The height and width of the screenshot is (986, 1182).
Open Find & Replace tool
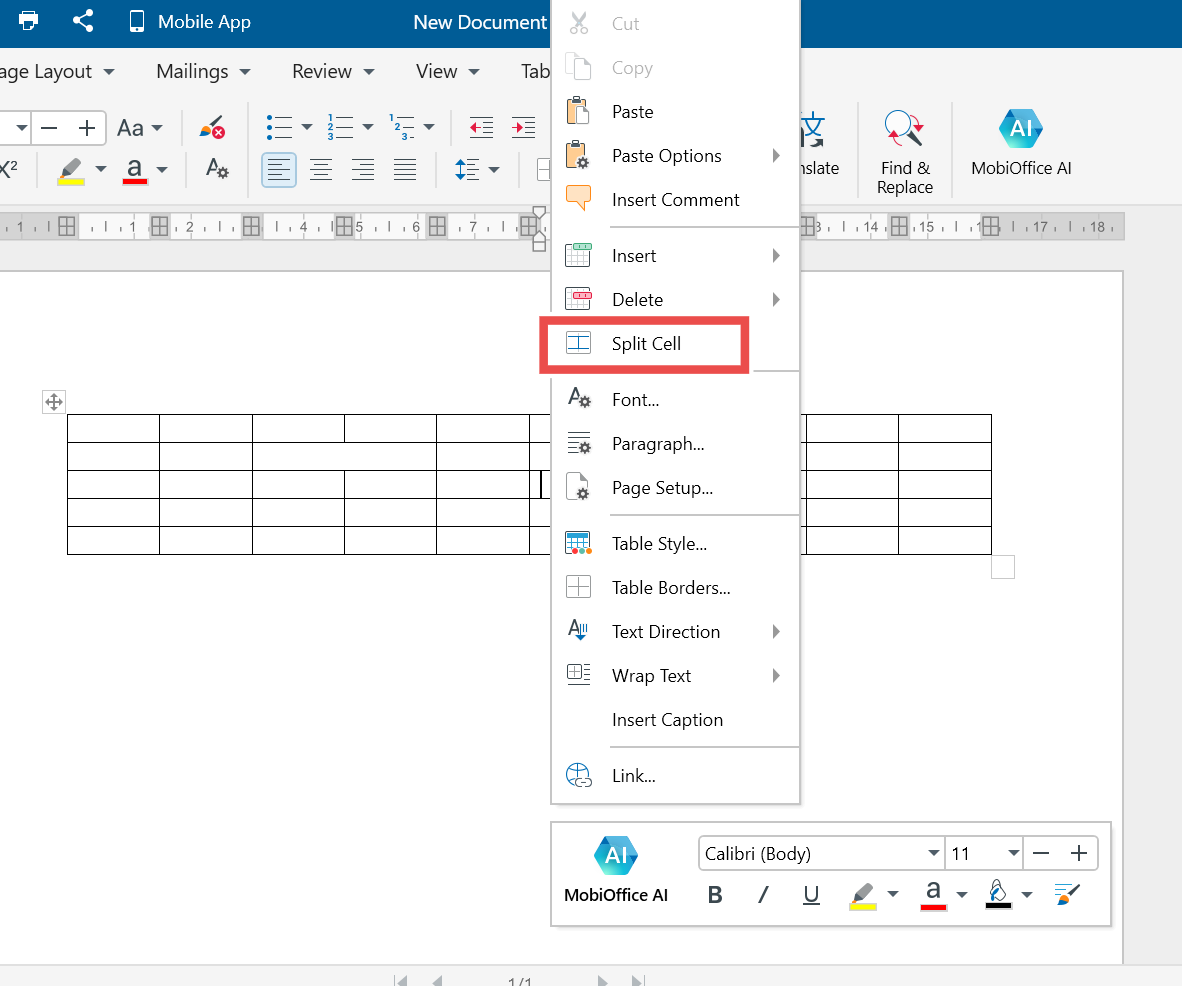point(905,152)
